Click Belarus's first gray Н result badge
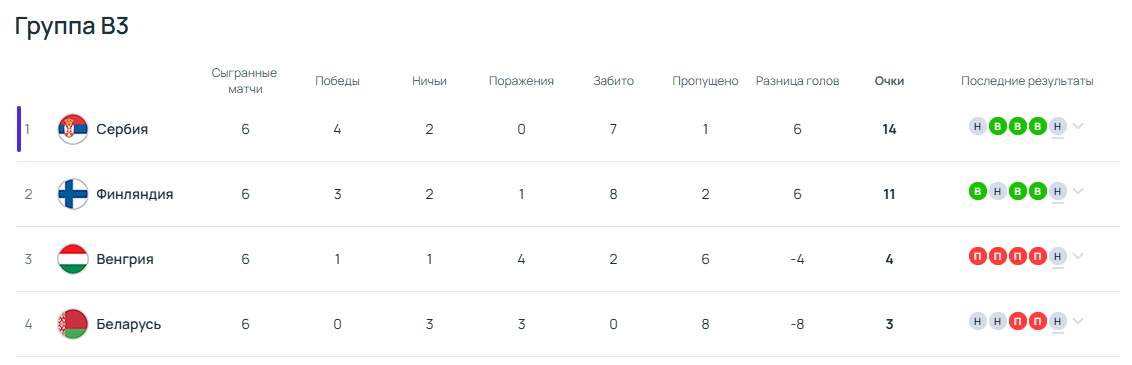The width and height of the screenshot is (1132, 365). [x=978, y=321]
